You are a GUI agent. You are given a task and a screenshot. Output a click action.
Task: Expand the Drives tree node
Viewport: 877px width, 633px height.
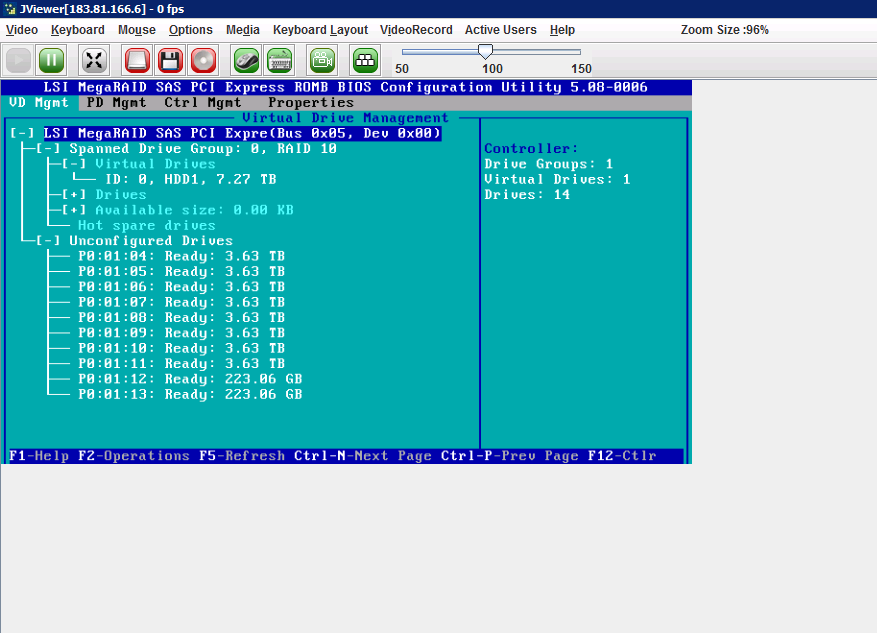[74, 195]
